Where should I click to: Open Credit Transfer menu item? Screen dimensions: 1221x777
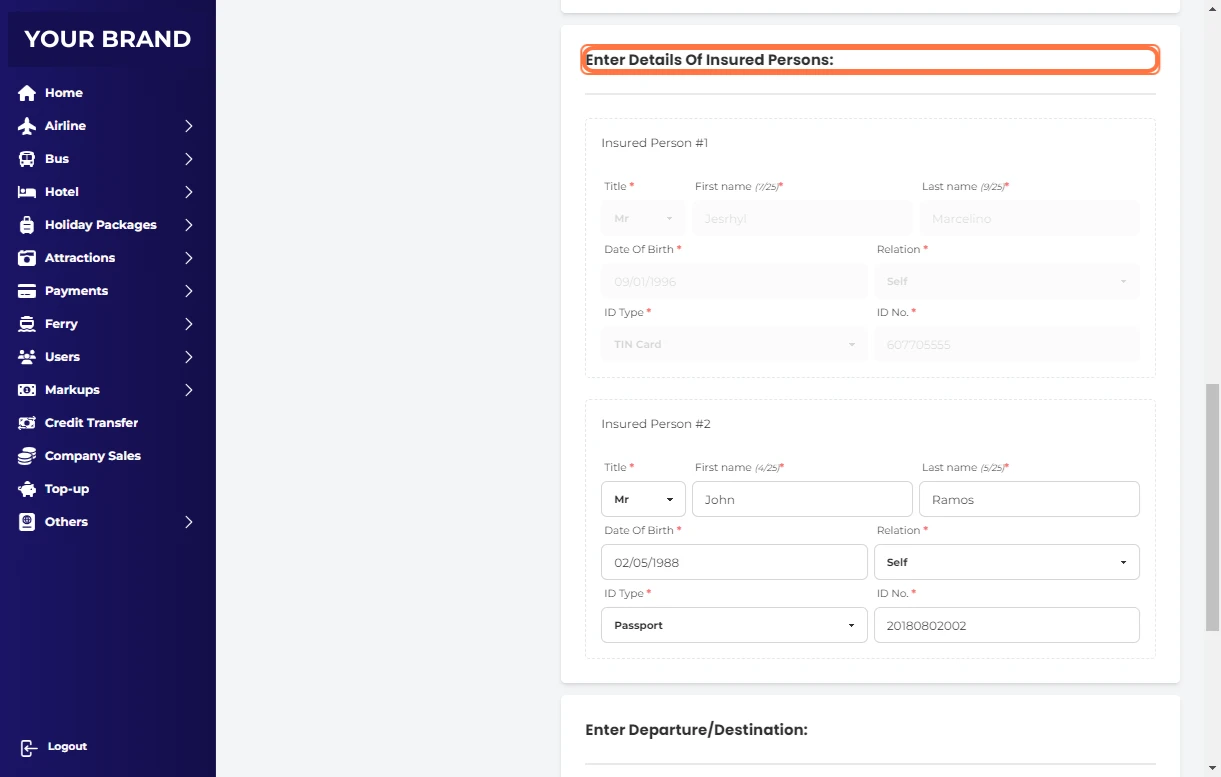tap(91, 423)
